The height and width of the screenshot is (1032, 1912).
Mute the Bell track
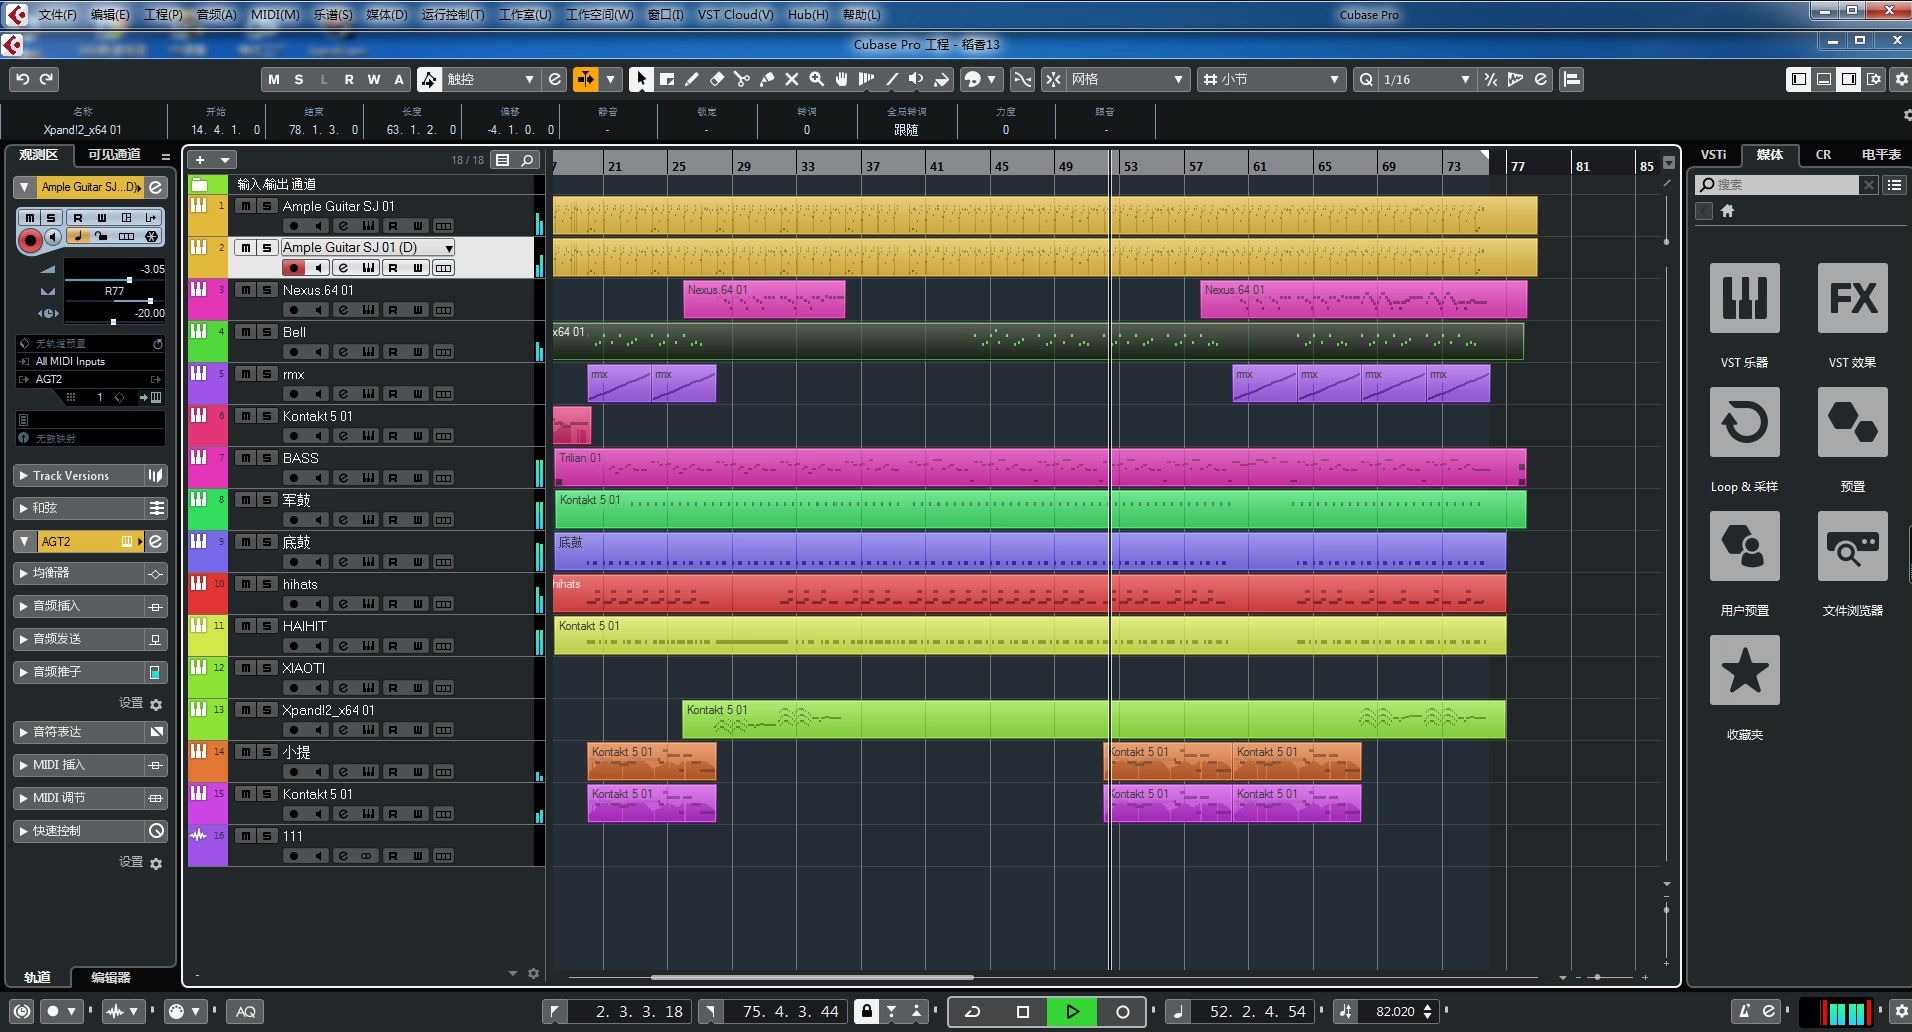tap(245, 332)
